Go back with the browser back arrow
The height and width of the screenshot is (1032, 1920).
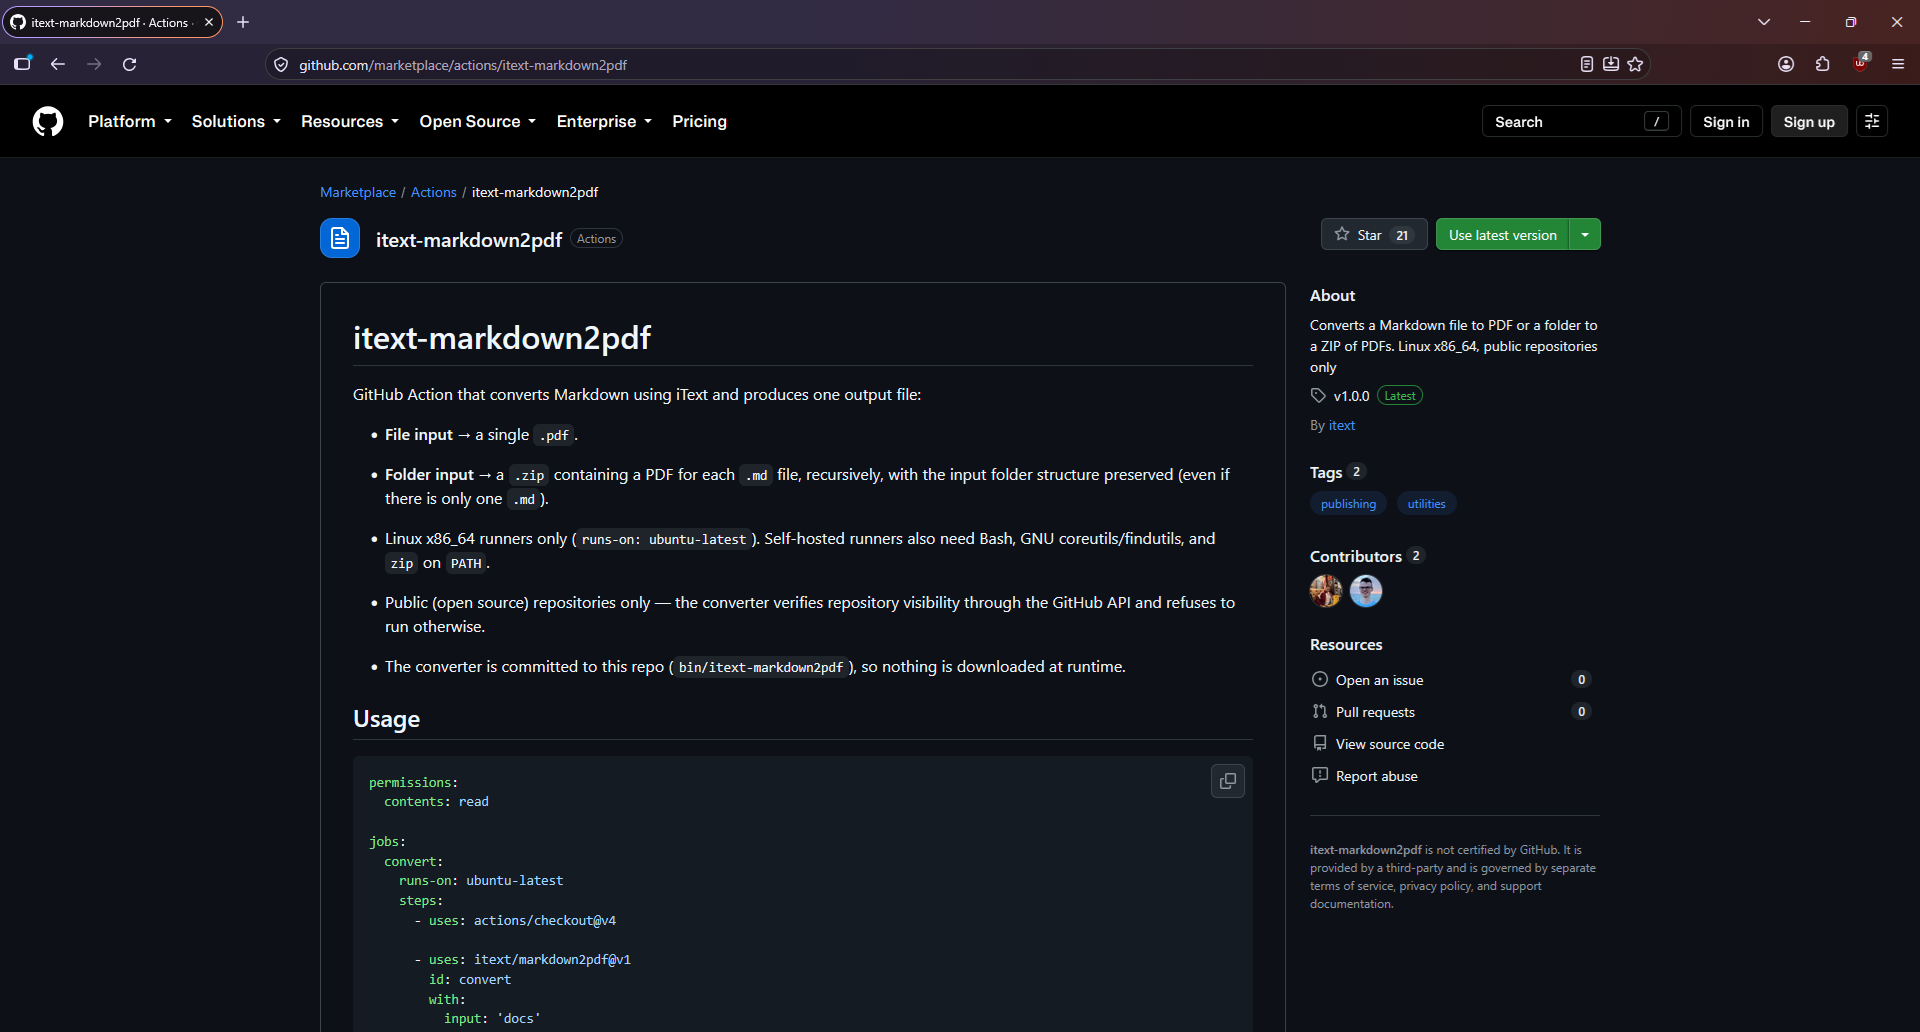(58, 64)
